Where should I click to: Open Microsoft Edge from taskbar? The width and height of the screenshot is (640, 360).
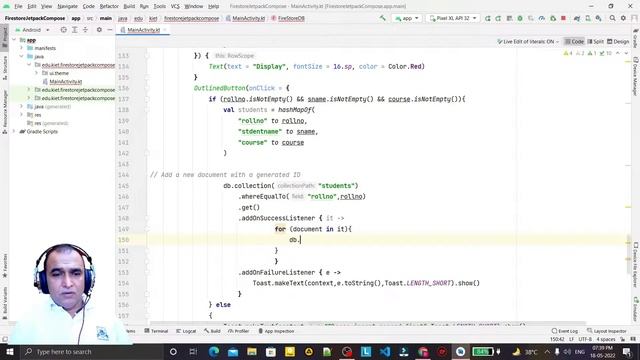(214, 351)
